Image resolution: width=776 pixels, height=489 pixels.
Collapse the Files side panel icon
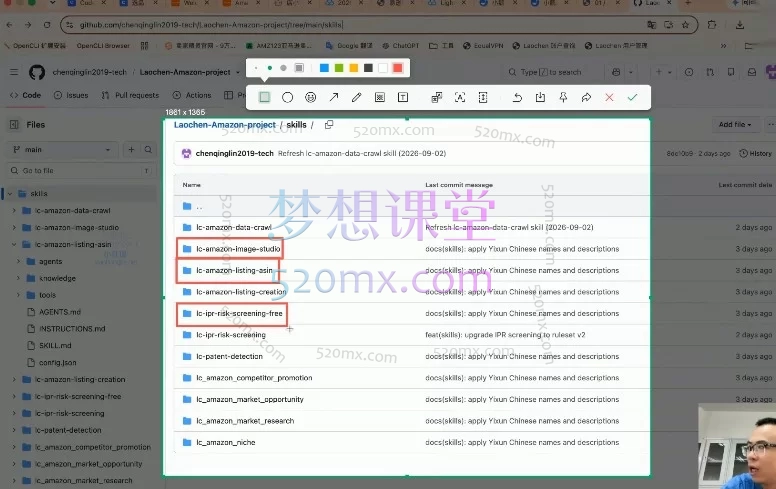click(x=14, y=125)
